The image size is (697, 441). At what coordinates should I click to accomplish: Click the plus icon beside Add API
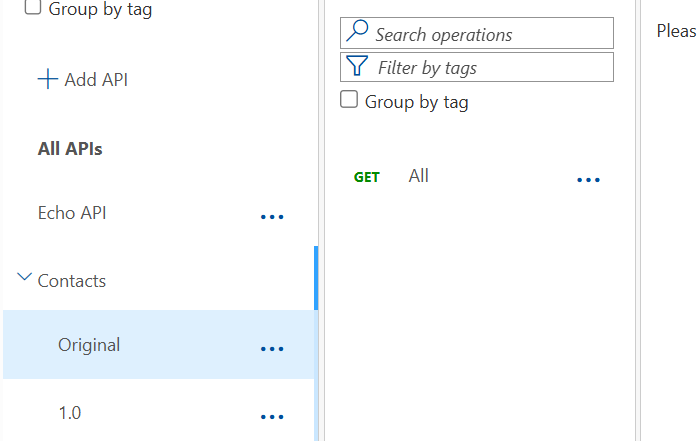coord(48,80)
